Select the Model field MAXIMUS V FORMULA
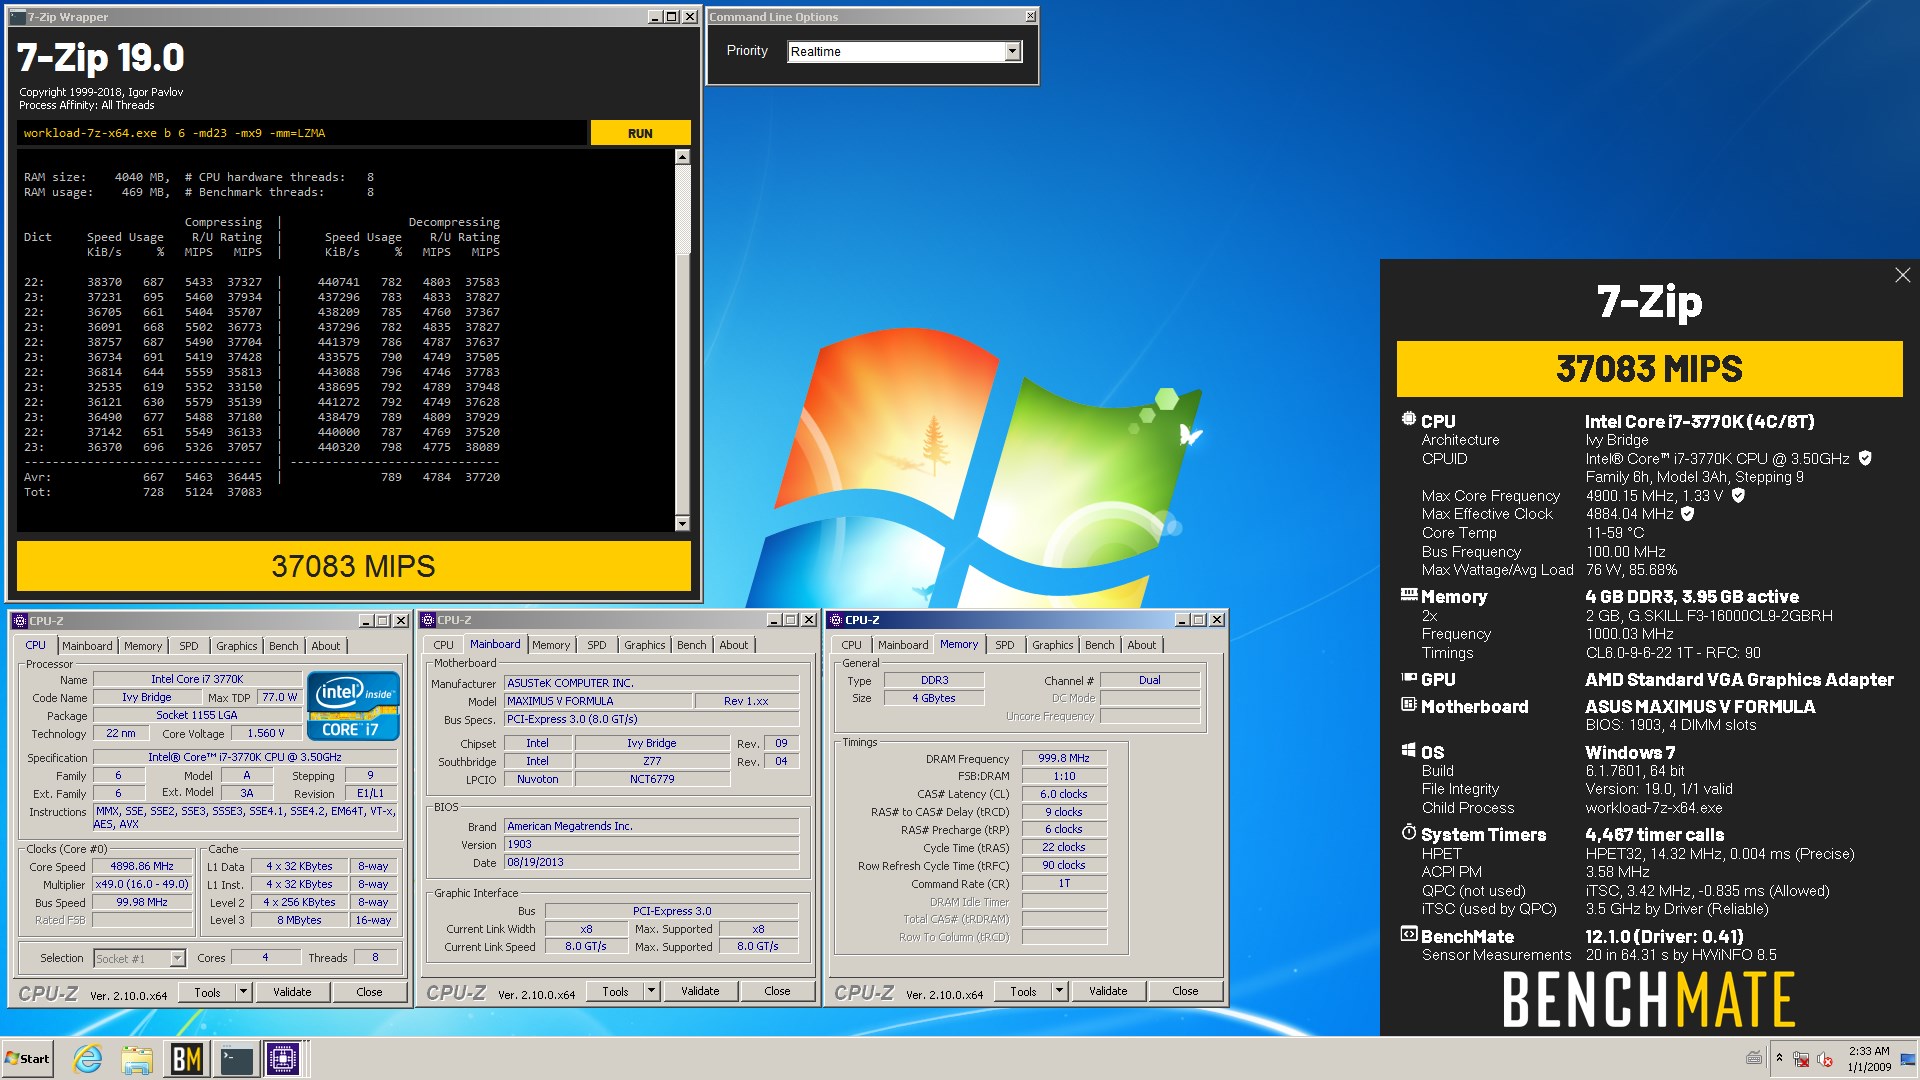Viewport: 1920px width, 1080px height. click(x=597, y=701)
